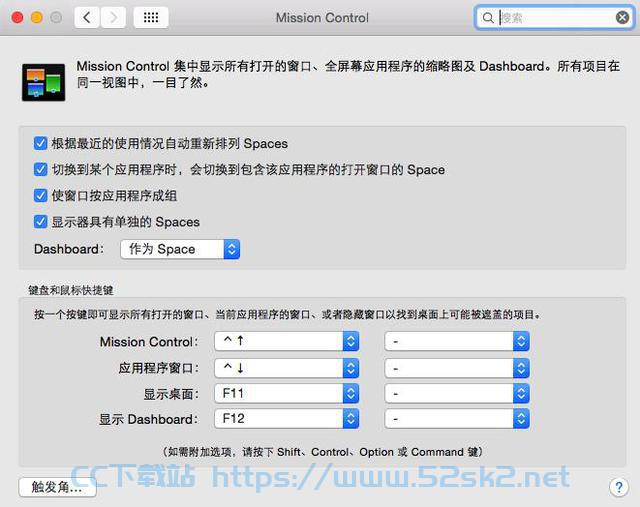640x507 pixels.
Task: Toggle 使窗口按应用程序成组 checkbox
Action: point(40,196)
